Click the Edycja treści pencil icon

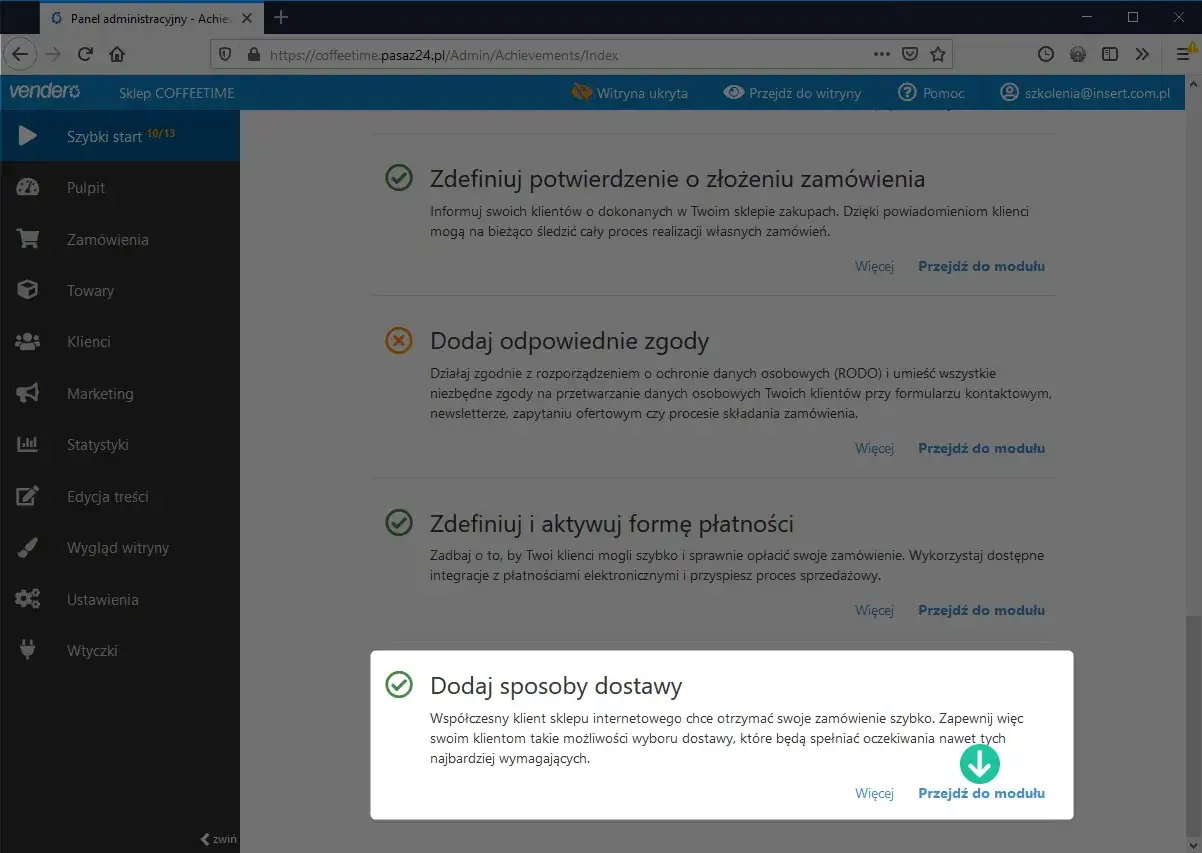(x=28, y=496)
